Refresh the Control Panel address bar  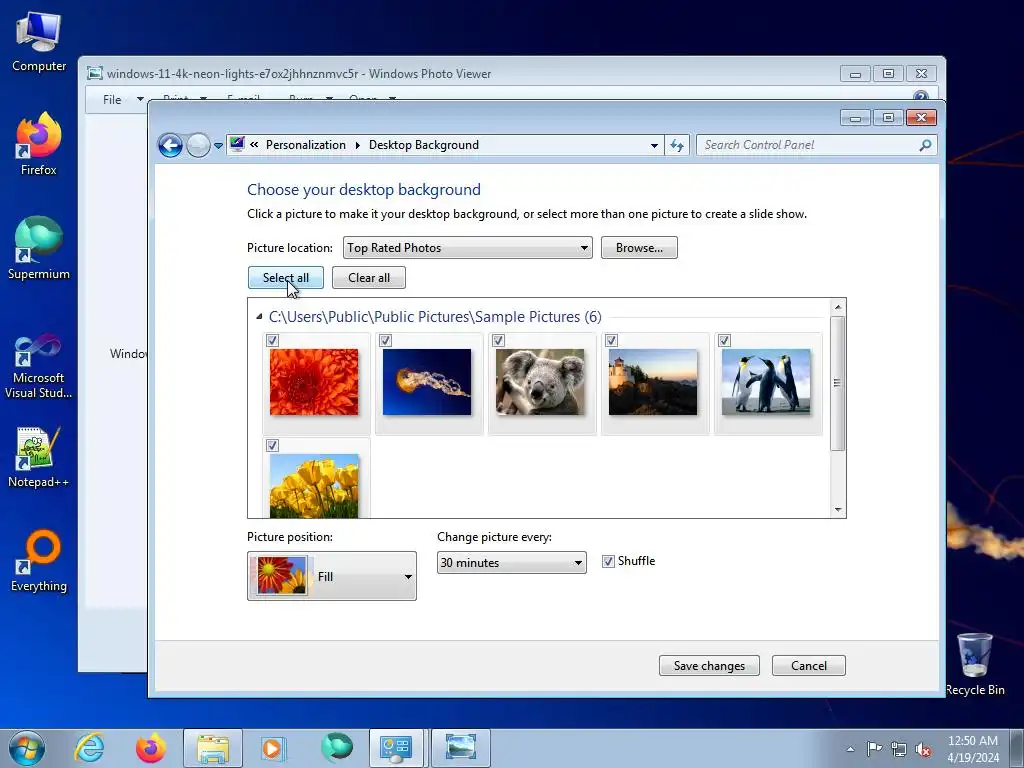677,145
